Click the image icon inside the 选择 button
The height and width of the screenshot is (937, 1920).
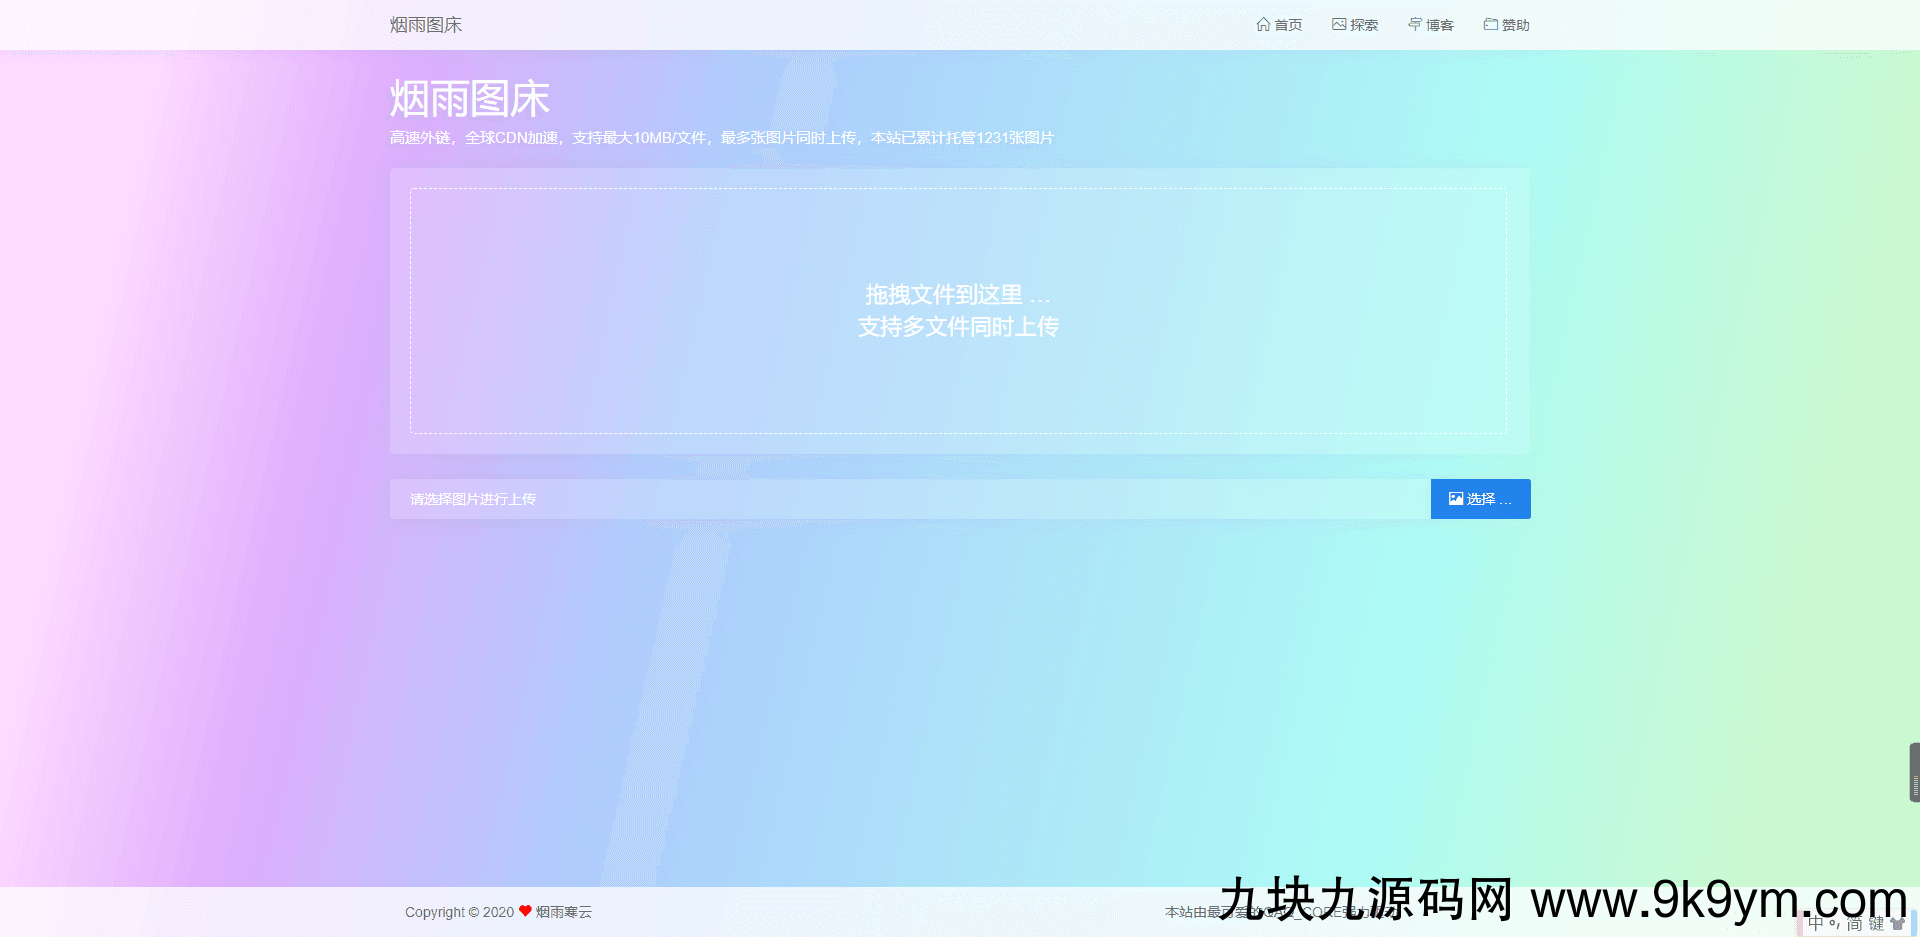point(1456,499)
